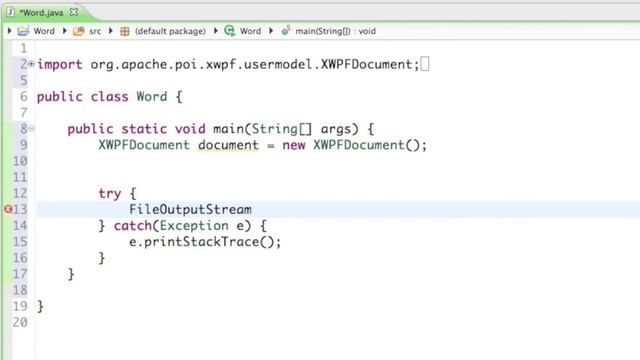Click the args parameter on line 8
The width and height of the screenshot is (640, 360).
point(336,130)
